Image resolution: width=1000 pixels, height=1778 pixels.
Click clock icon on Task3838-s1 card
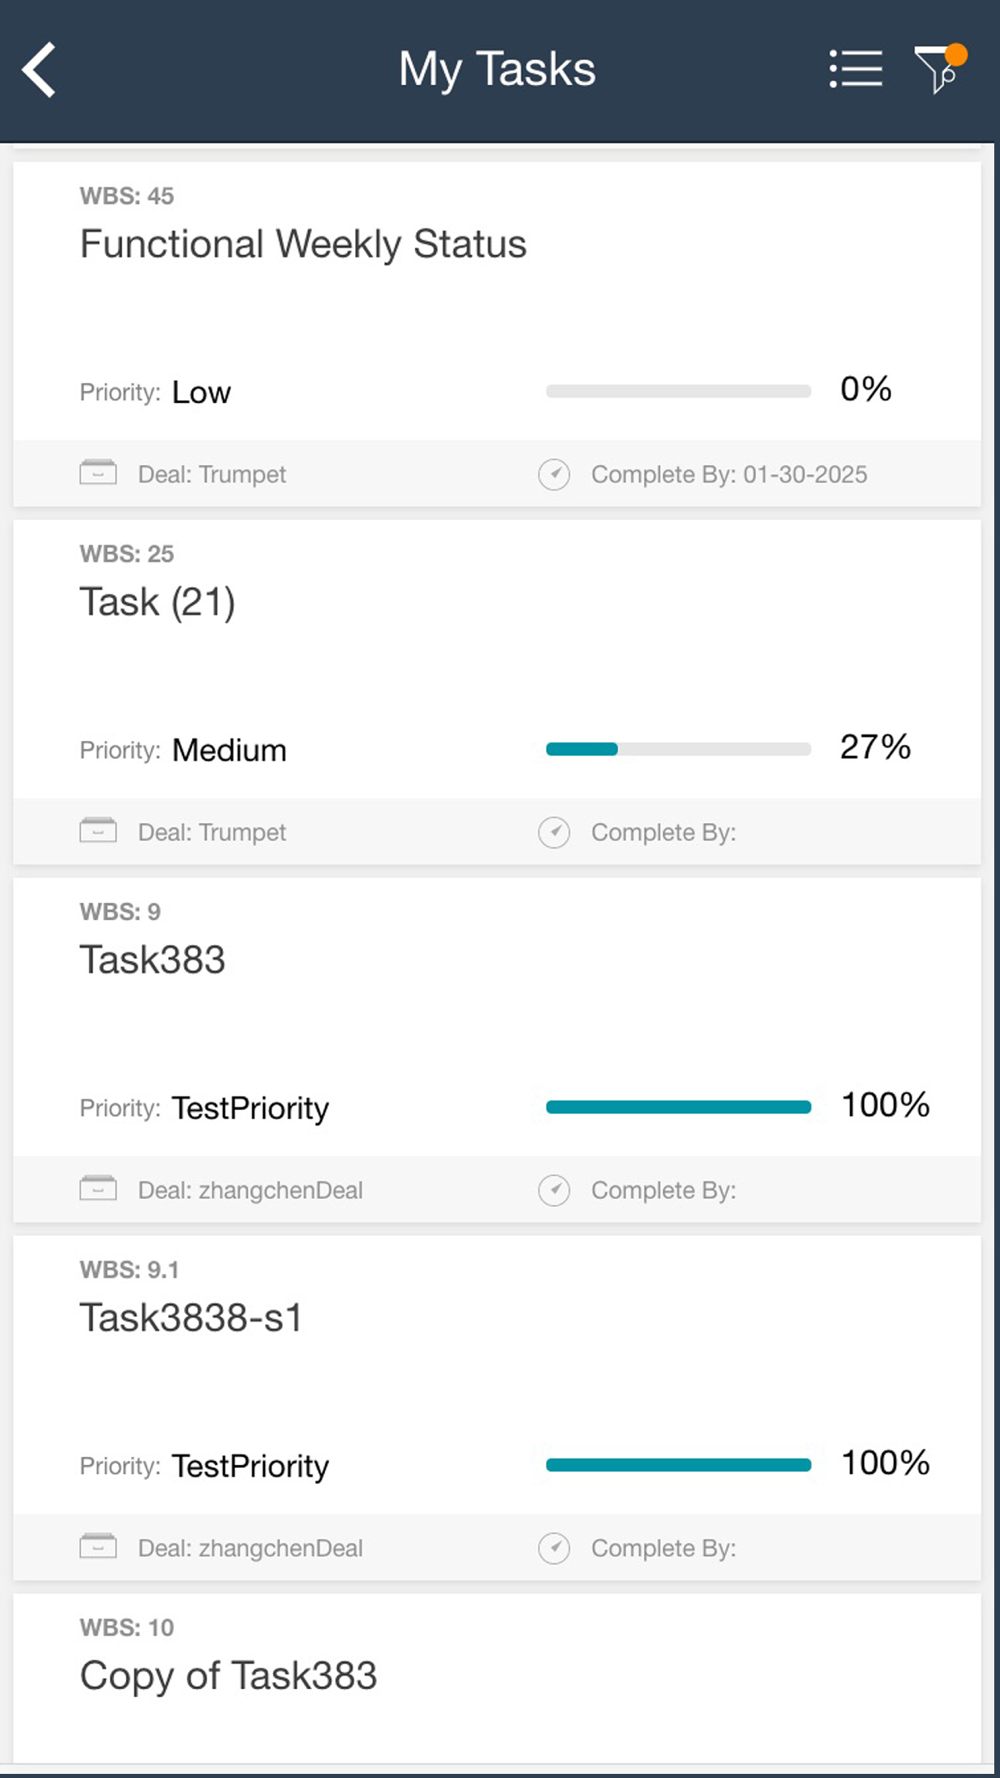pos(554,1548)
